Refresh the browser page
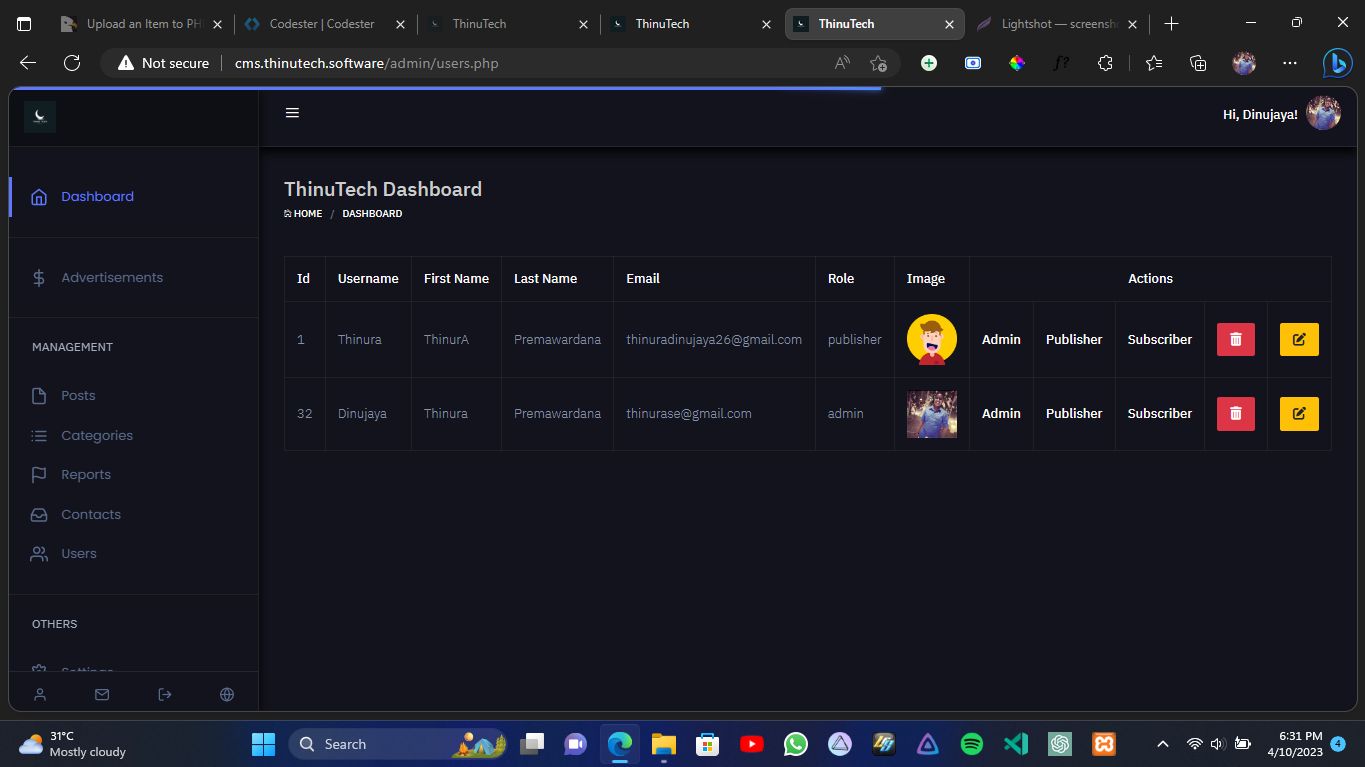This screenshot has width=1365, height=767. [x=72, y=63]
